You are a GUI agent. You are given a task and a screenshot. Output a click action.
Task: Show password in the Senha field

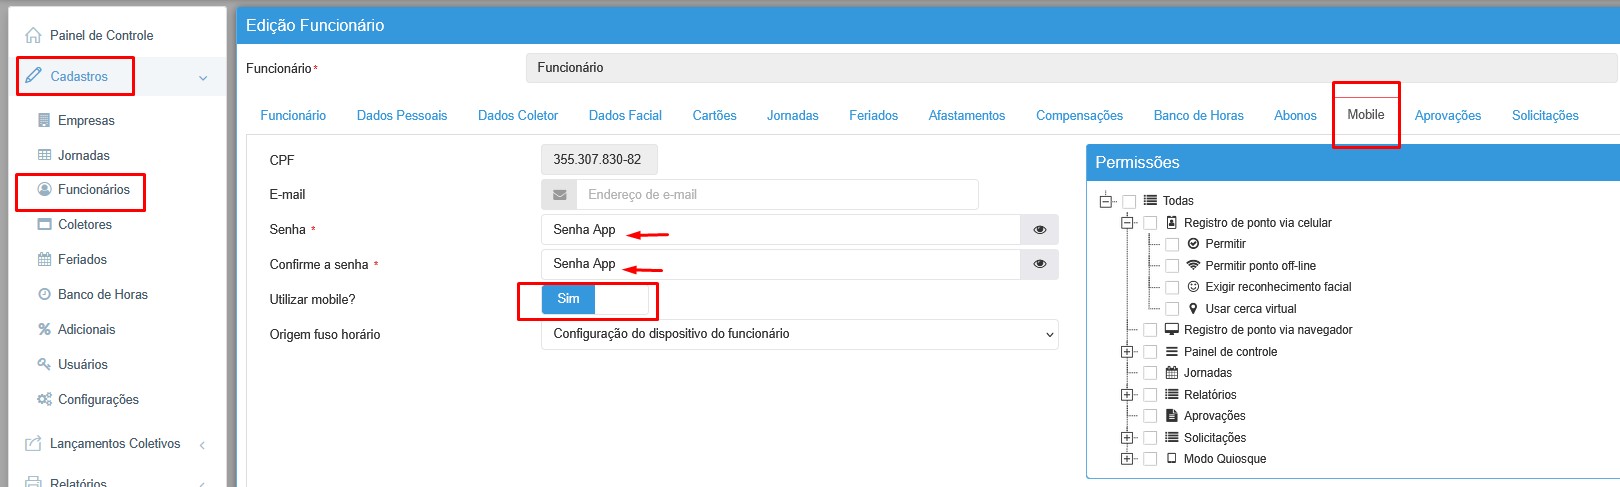coord(1039,230)
